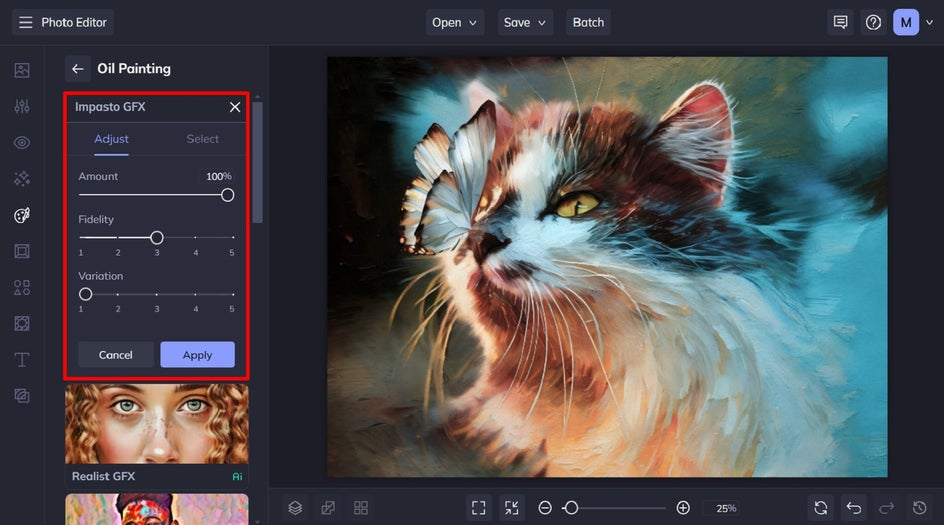Click the Oil Painting panel title
944x525 pixels.
[134, 69]
